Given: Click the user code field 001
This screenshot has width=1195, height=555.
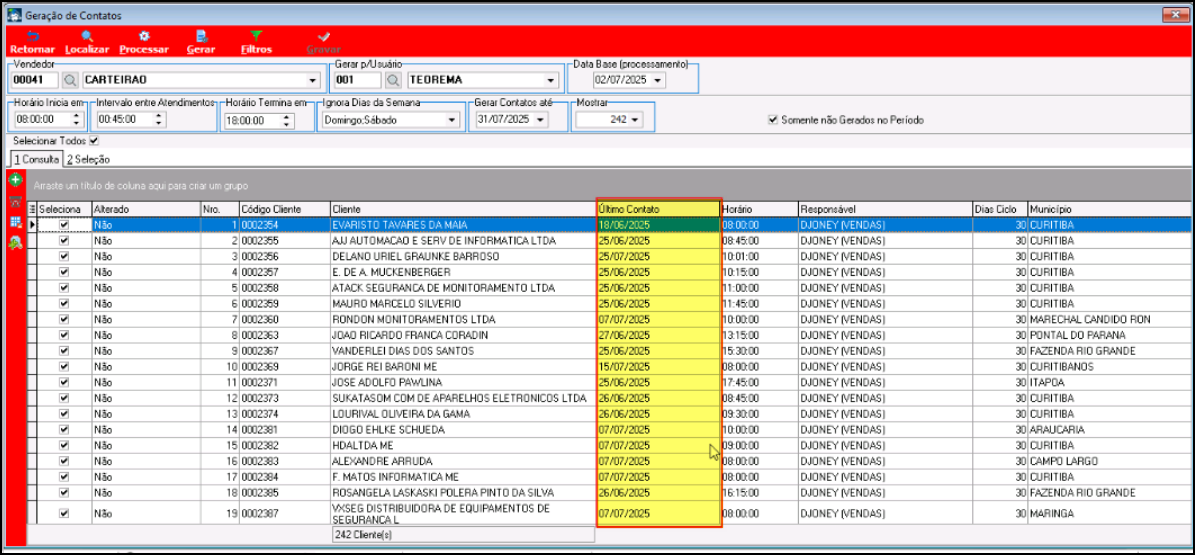Looking at the screenshot, I should point(358,80).
